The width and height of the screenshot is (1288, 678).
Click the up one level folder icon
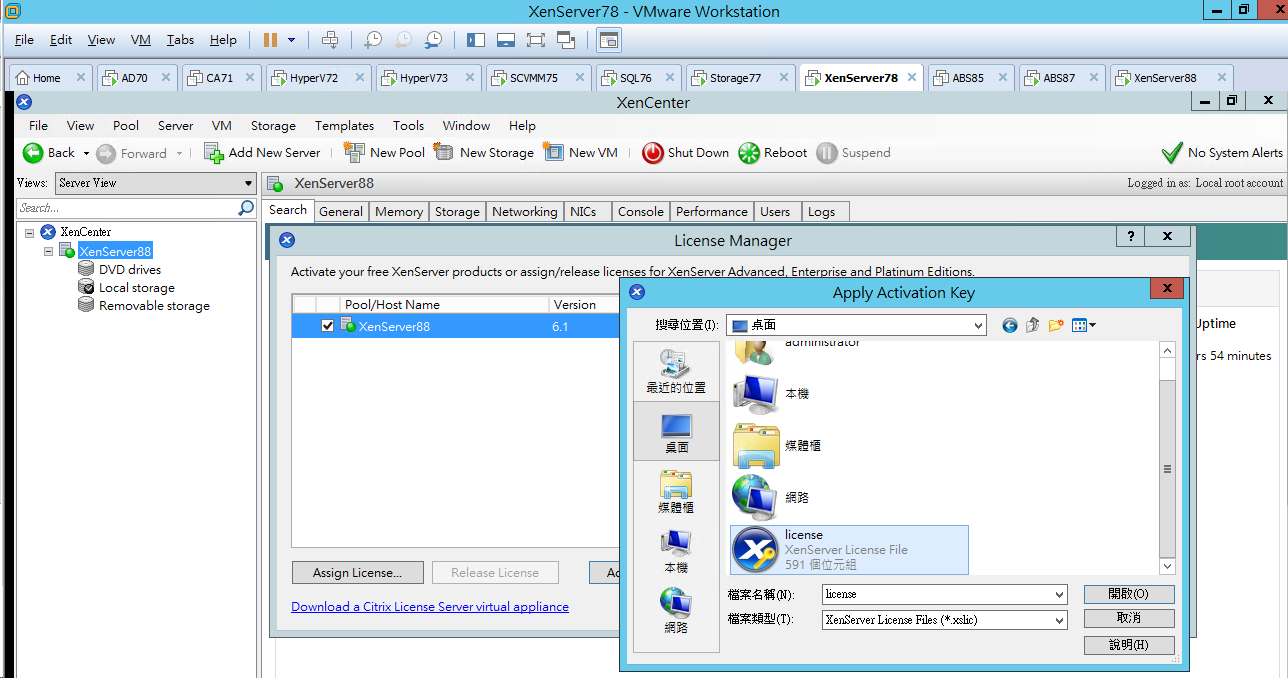pyautogui.click(x=1033, y=325)
